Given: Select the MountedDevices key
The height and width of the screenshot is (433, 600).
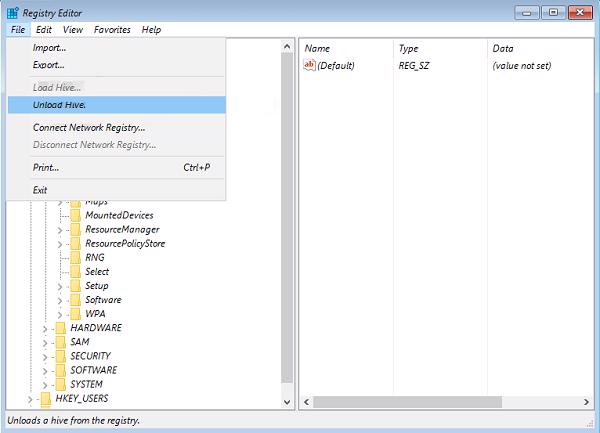Looking at the screenshot, I should [119, 216].
